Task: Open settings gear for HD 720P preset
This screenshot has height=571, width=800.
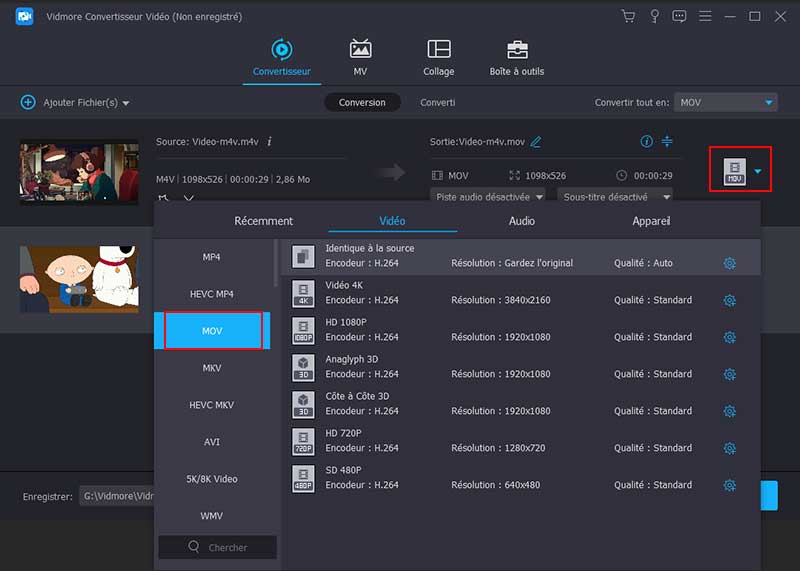Action: point(729,448)
